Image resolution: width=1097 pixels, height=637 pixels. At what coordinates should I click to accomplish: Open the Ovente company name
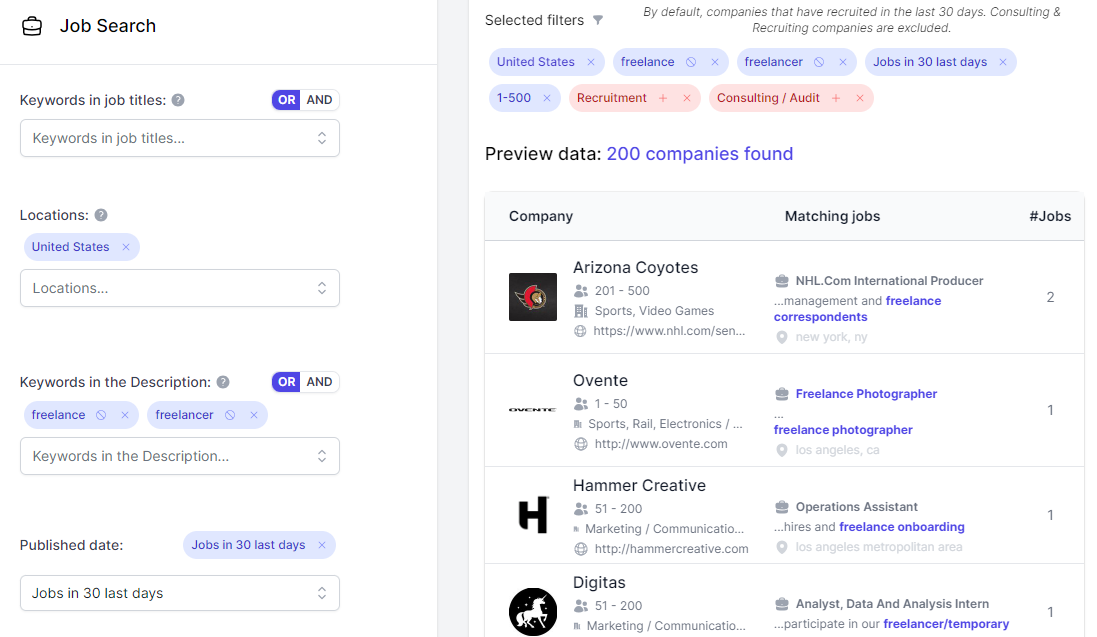click(x=600, y=381)
